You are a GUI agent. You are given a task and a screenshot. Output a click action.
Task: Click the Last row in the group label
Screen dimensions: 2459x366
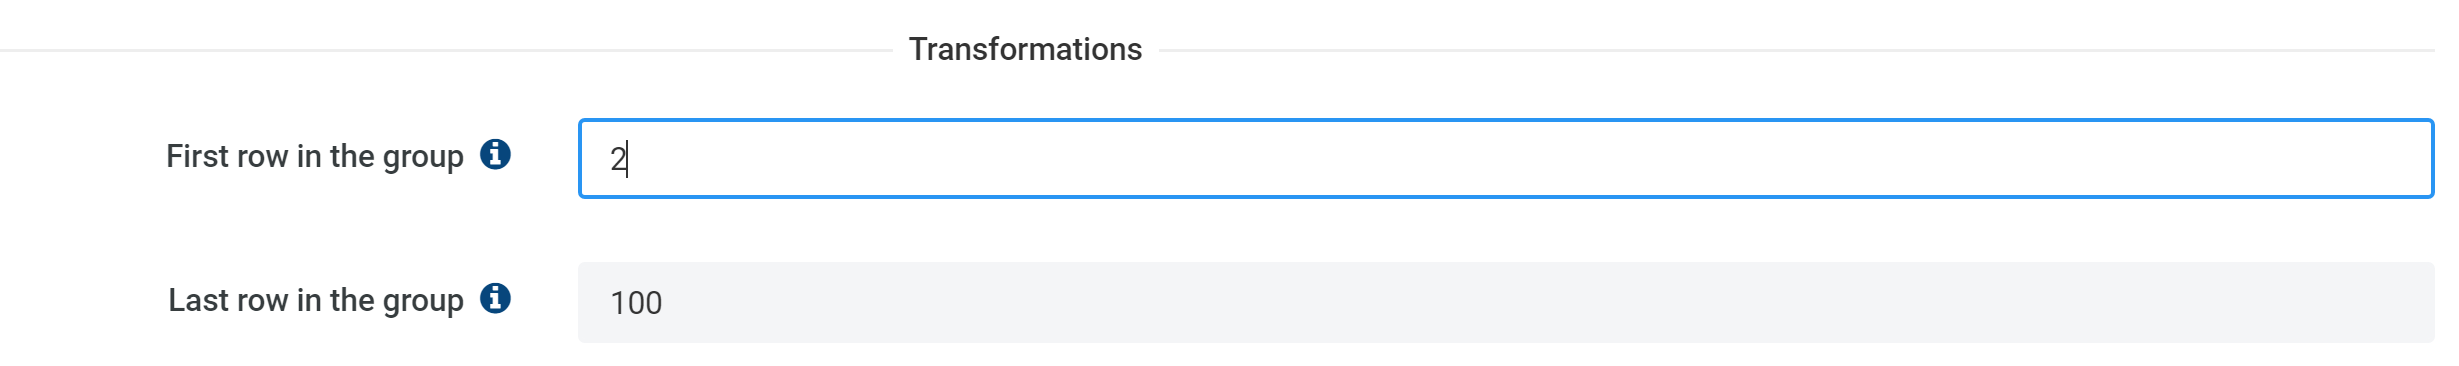[316, 301]
